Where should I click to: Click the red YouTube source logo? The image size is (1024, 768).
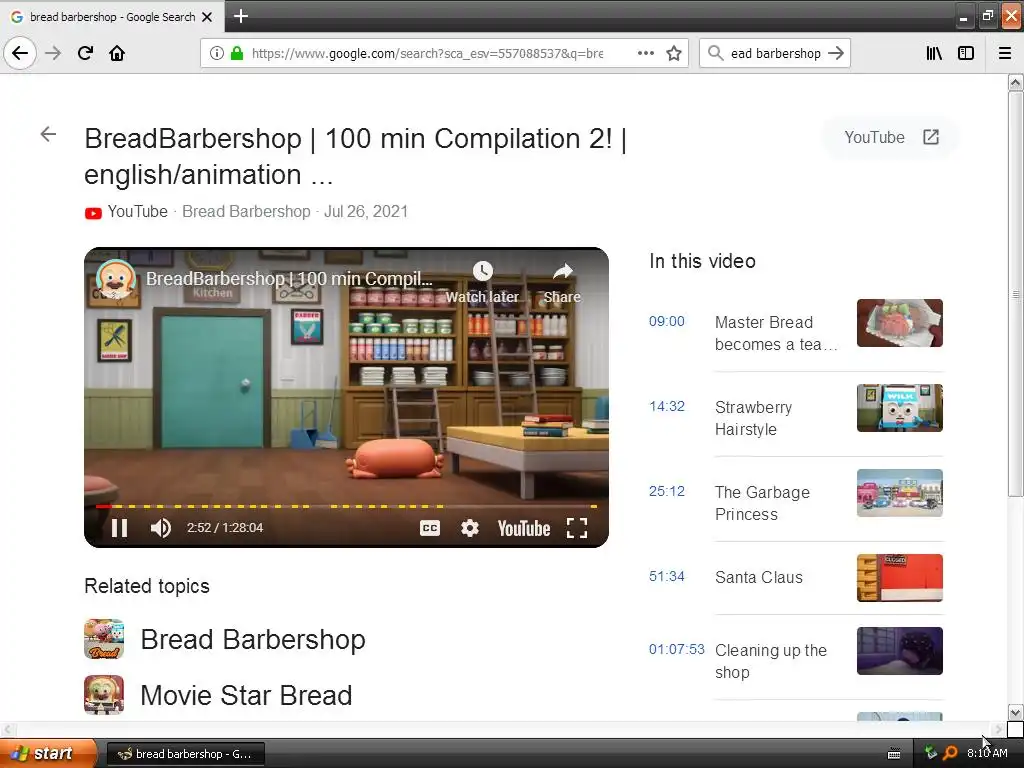93,213
